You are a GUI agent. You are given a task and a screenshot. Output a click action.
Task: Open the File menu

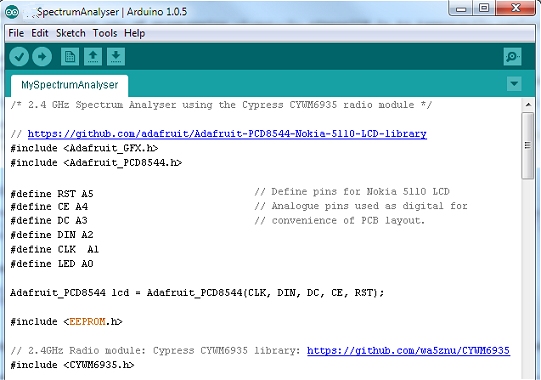[x=16, y=33]
